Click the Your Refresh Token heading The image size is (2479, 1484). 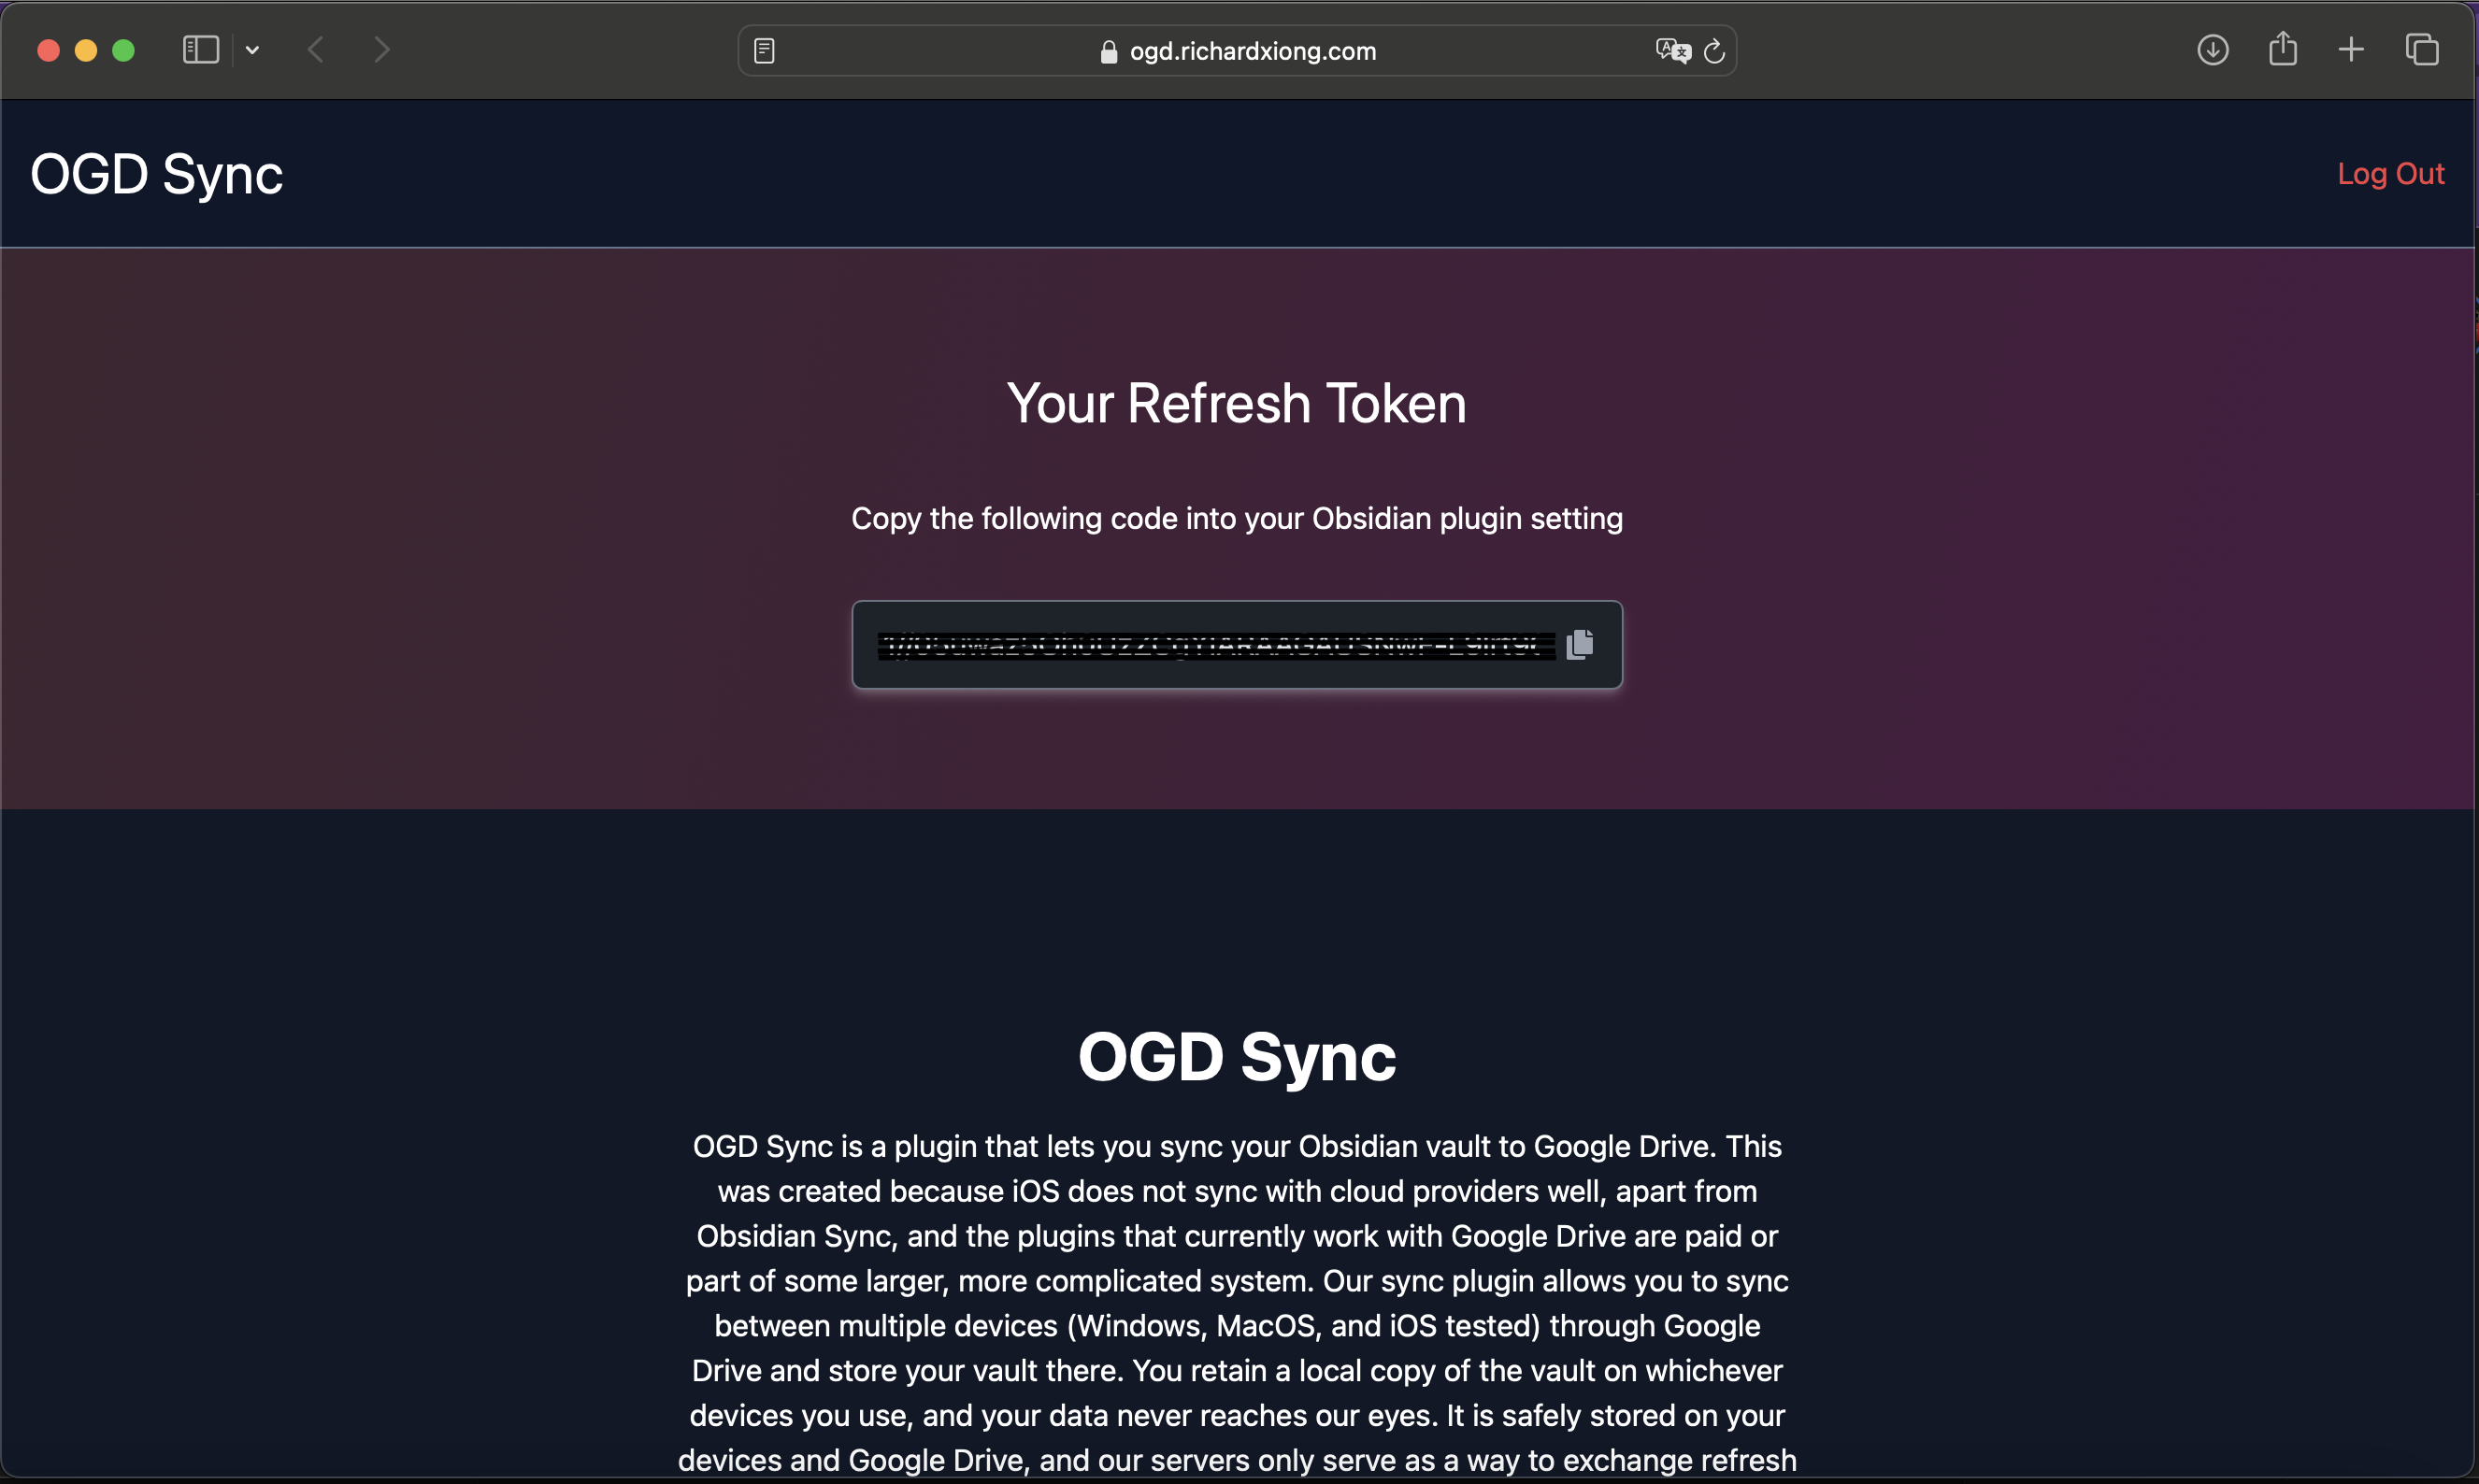click(1237, 403)
